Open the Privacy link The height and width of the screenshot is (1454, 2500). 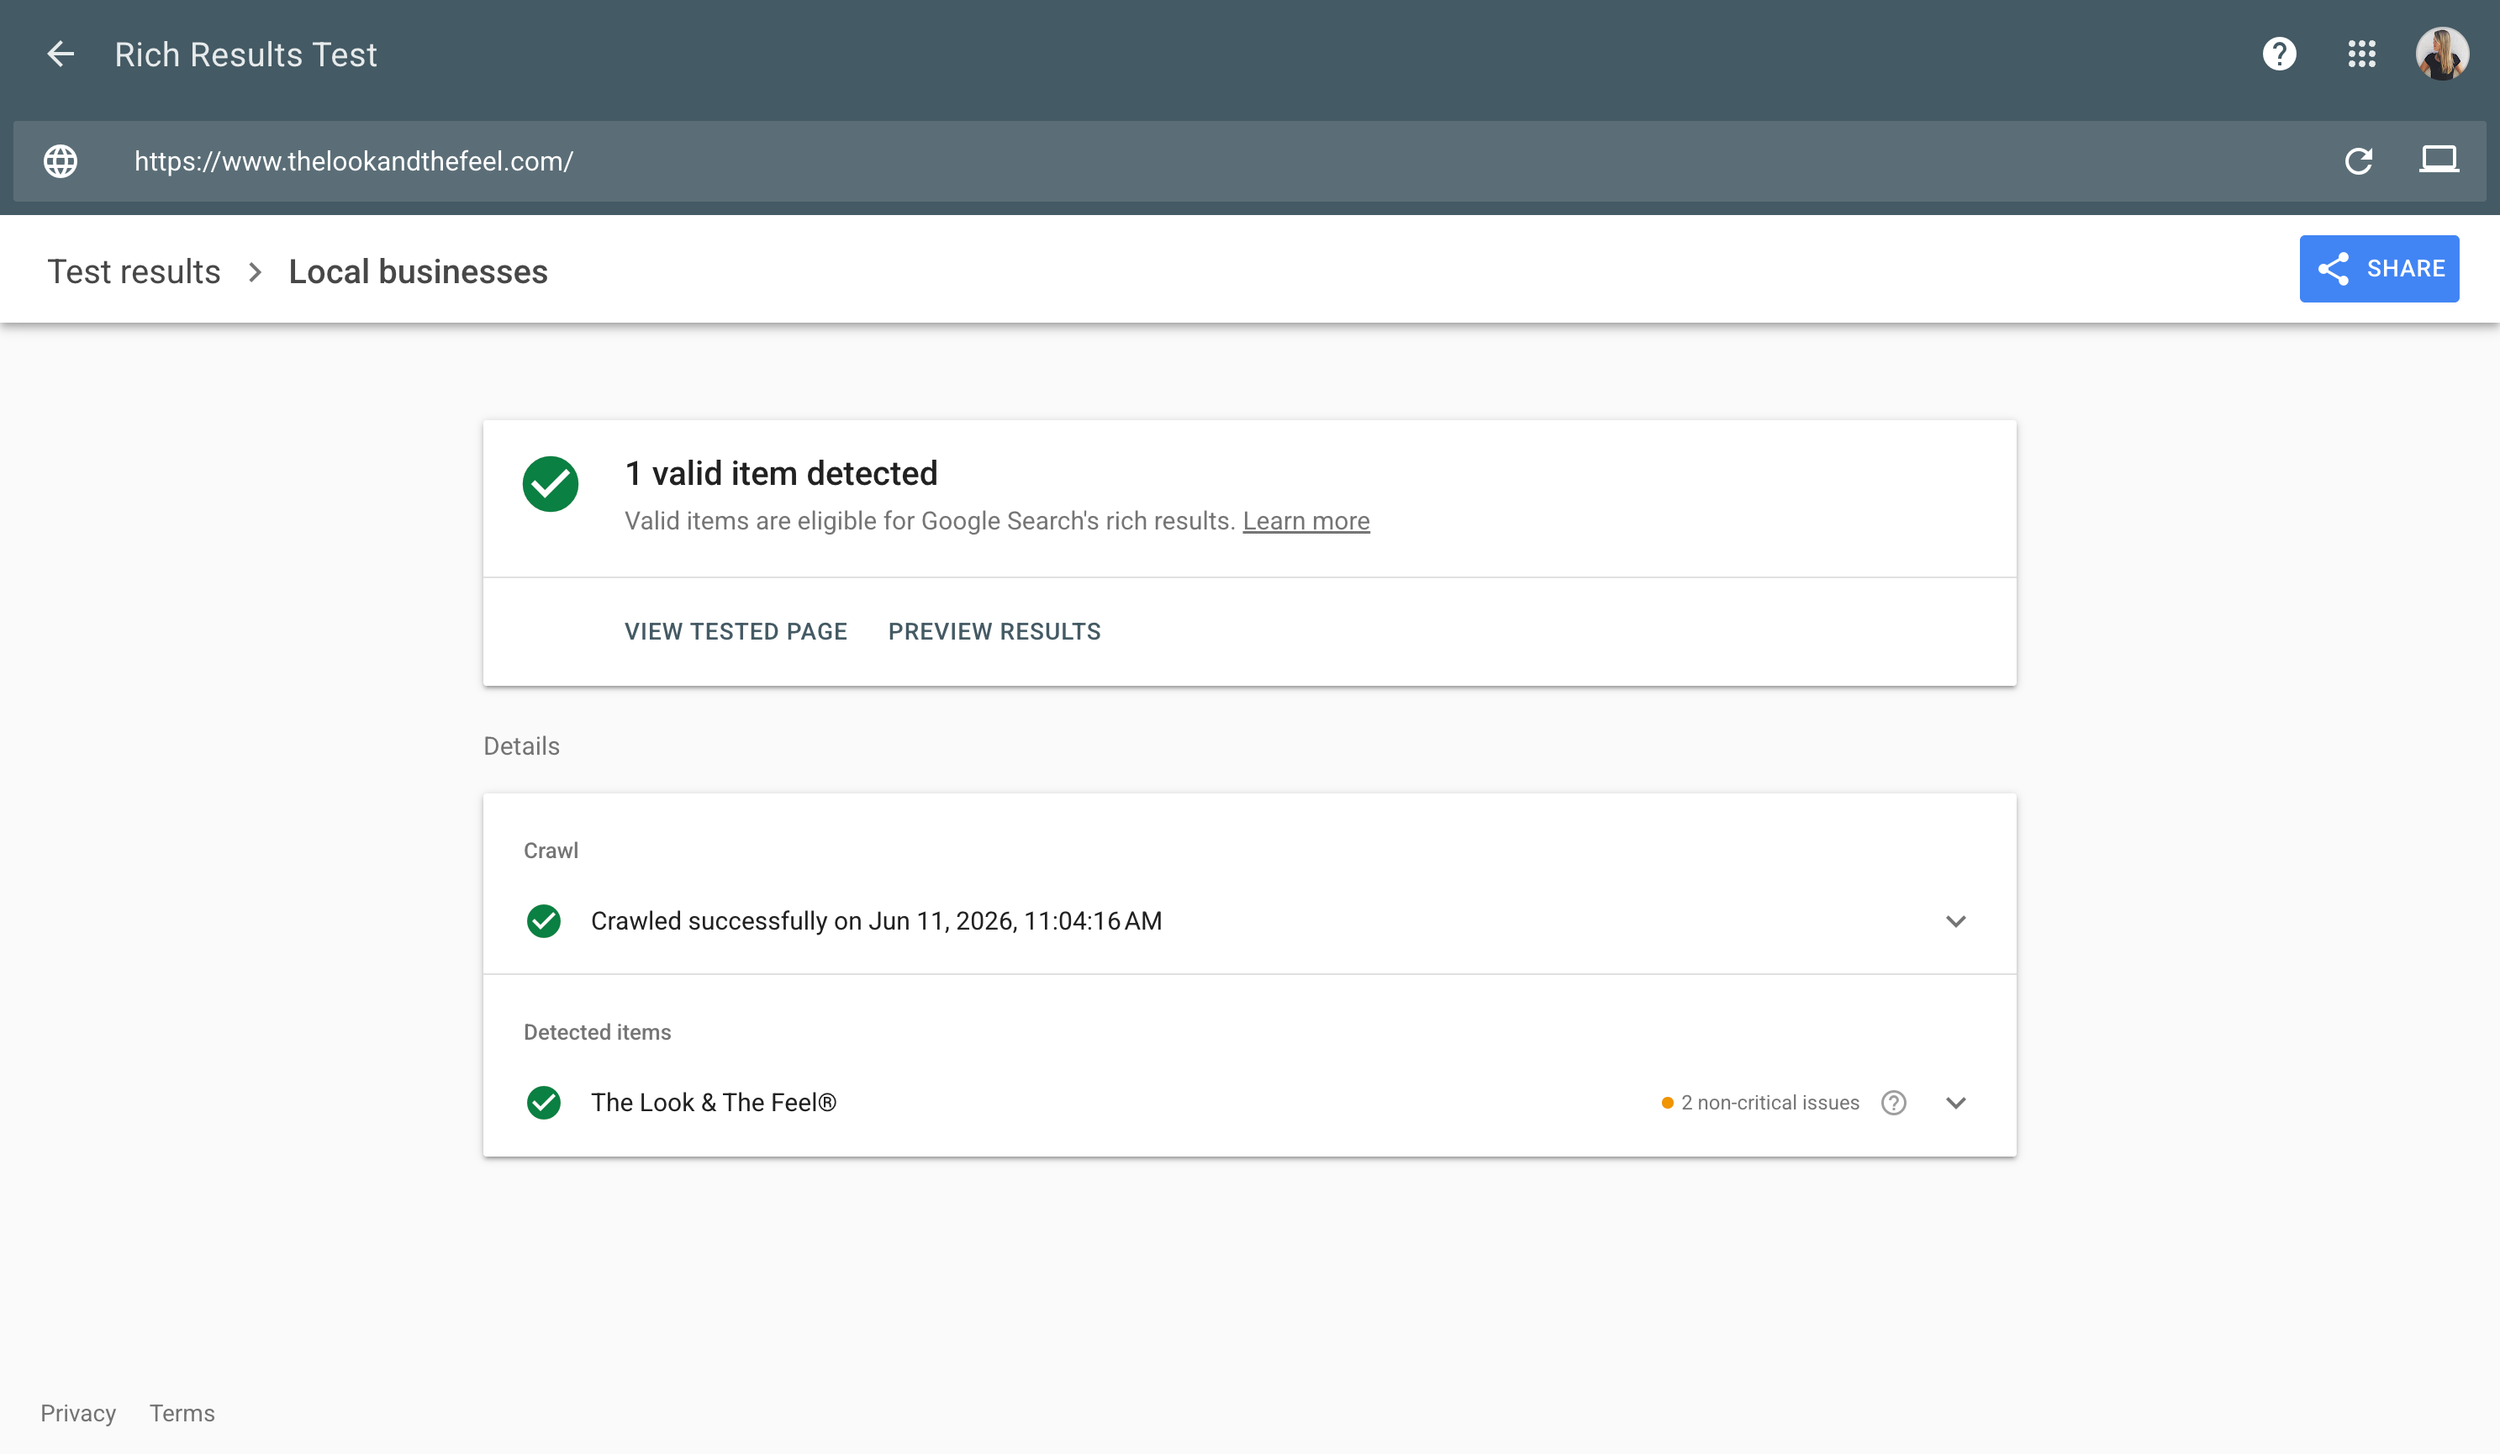click(78, 1413)
